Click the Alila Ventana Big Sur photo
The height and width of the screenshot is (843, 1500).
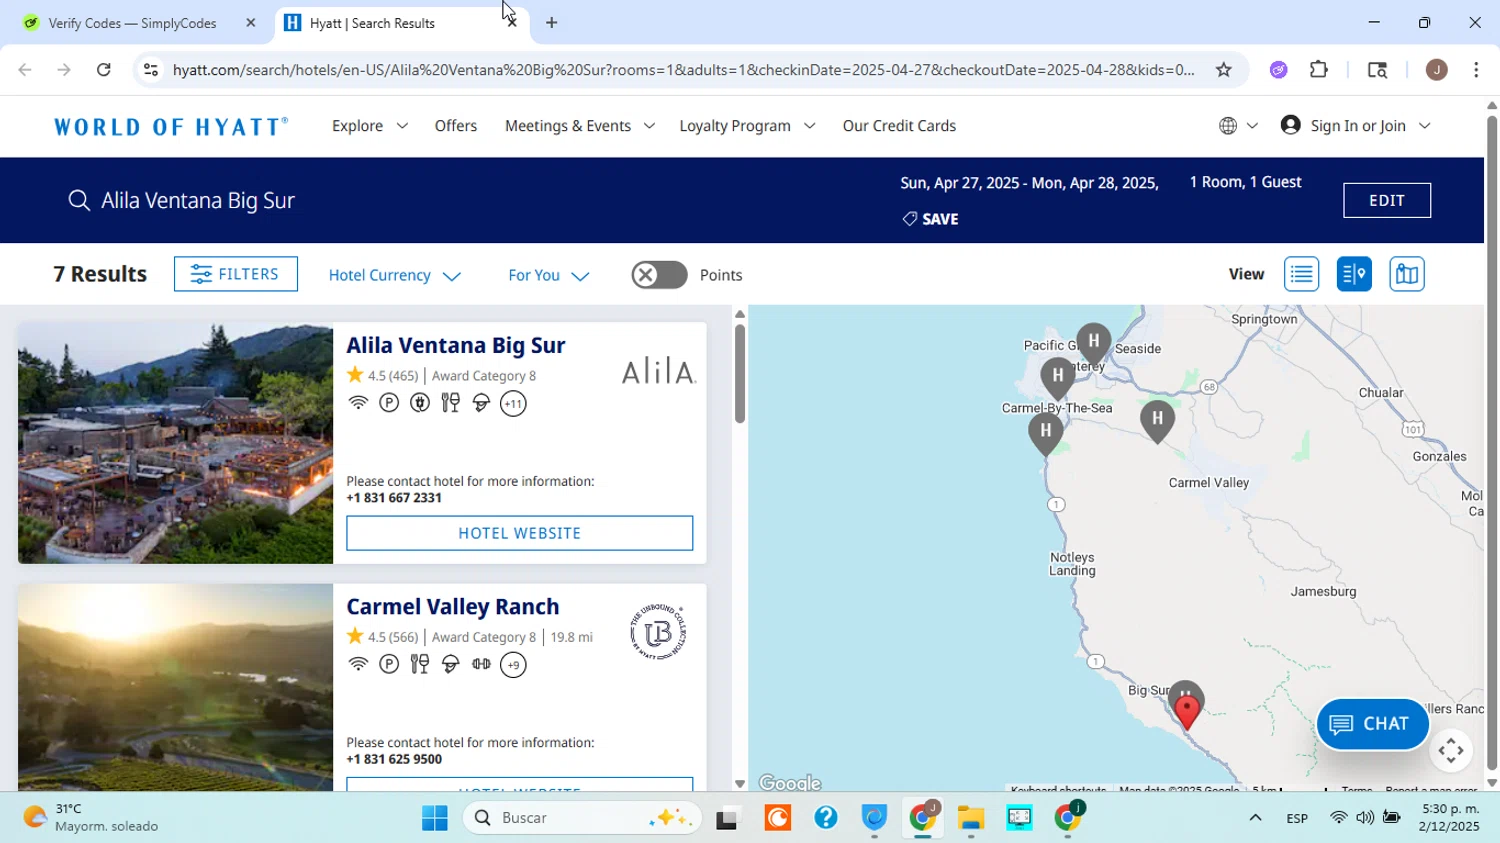point(175,443)
